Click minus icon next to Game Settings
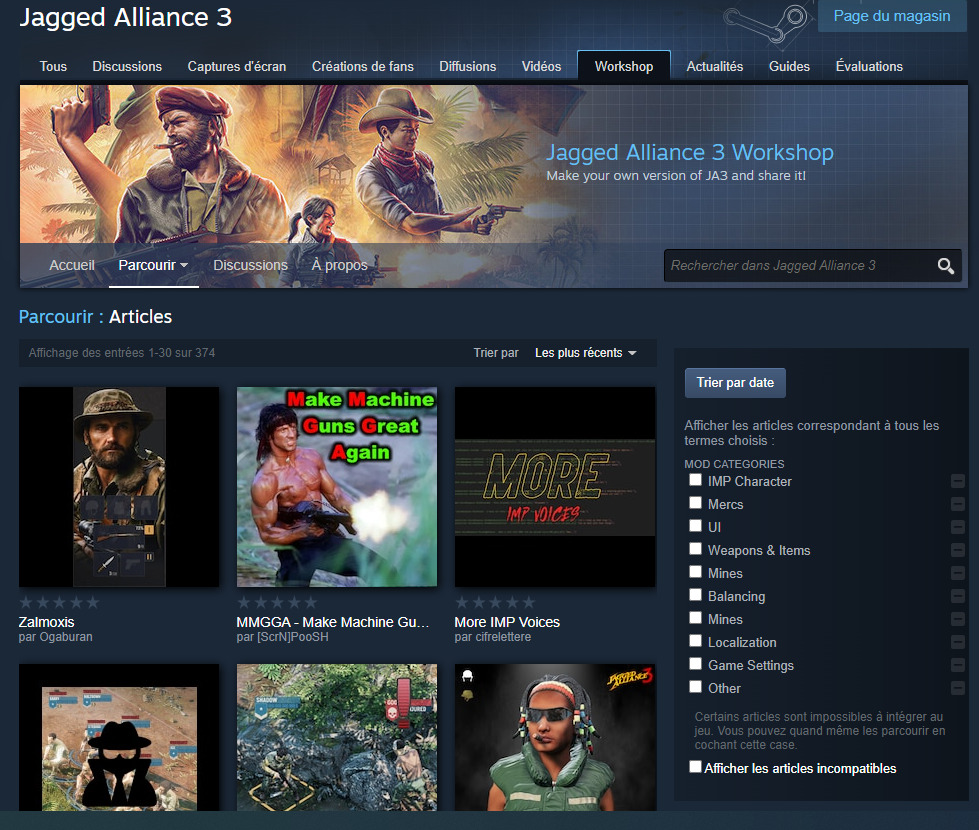Viewport: 979px width, 830px height. (x=957, y=665)
